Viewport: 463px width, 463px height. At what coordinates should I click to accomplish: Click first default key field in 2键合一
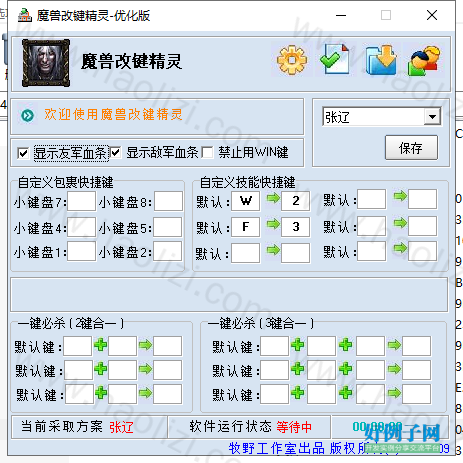tap(78, 346)
